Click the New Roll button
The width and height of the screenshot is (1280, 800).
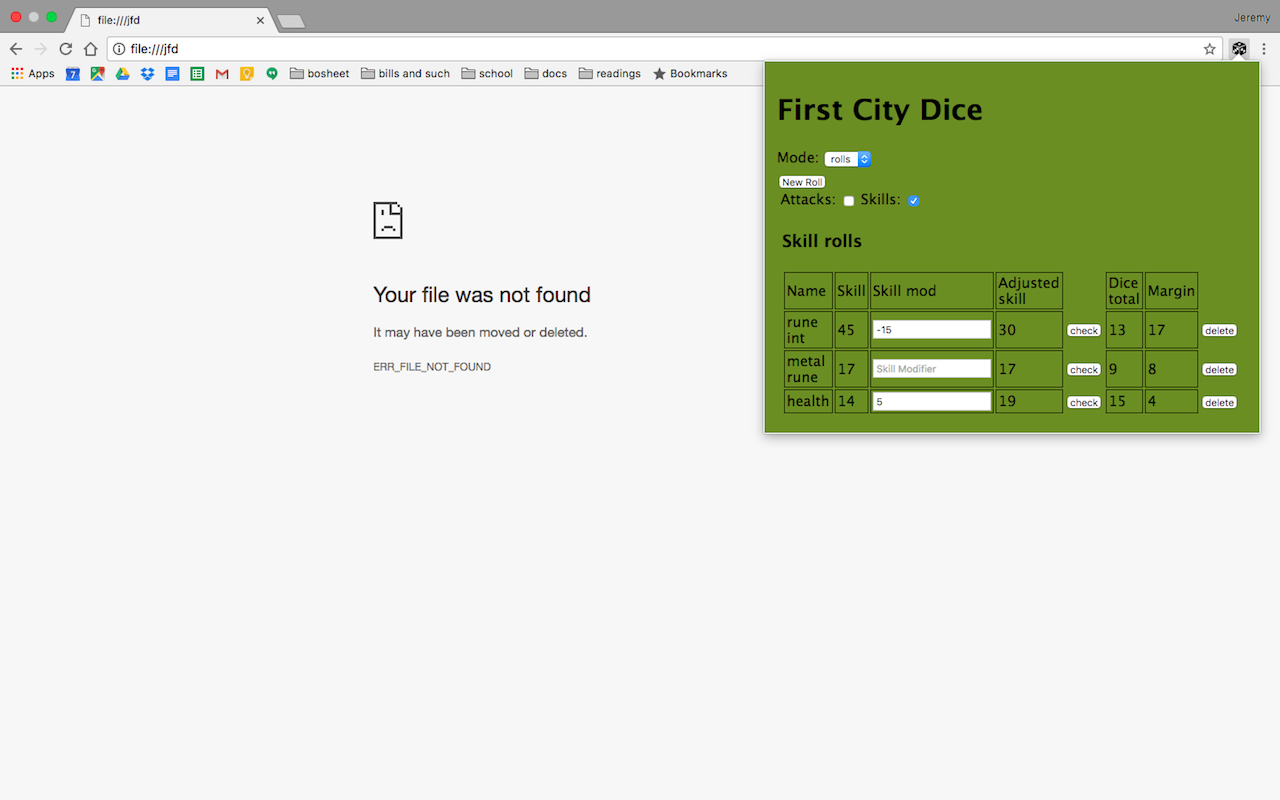point(802,182)
